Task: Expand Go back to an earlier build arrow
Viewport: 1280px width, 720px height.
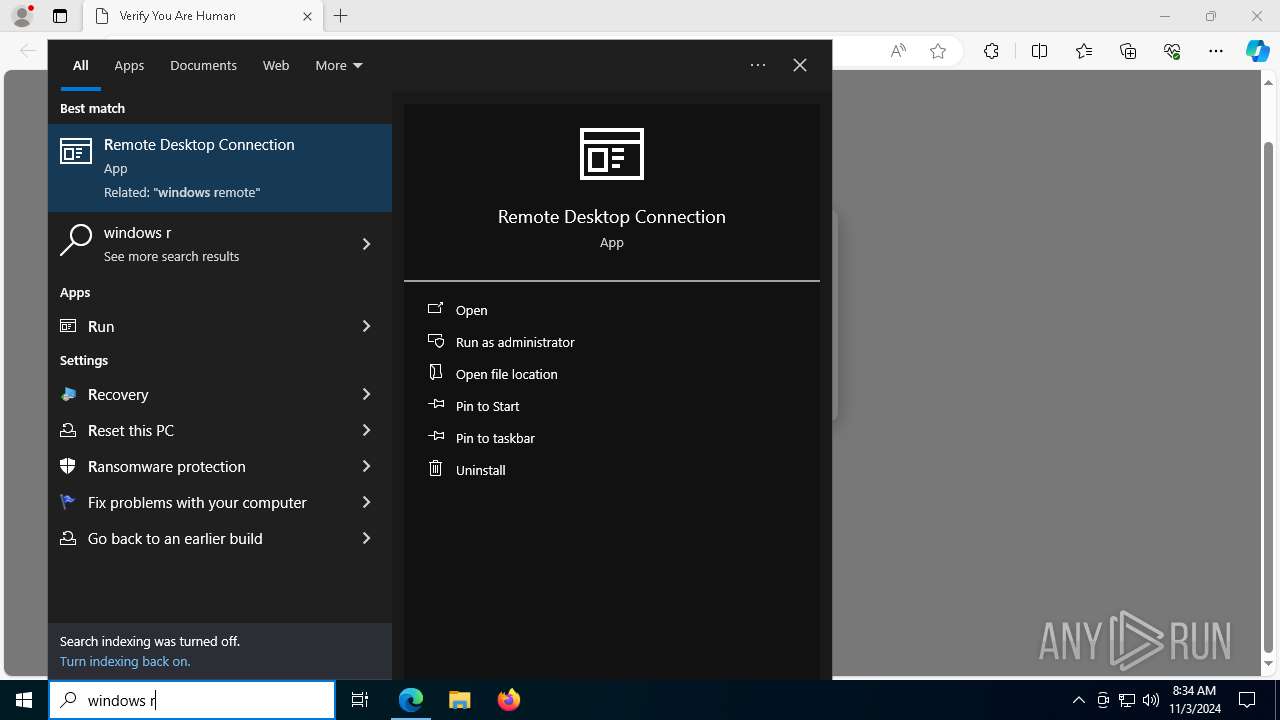Action: 366,538
